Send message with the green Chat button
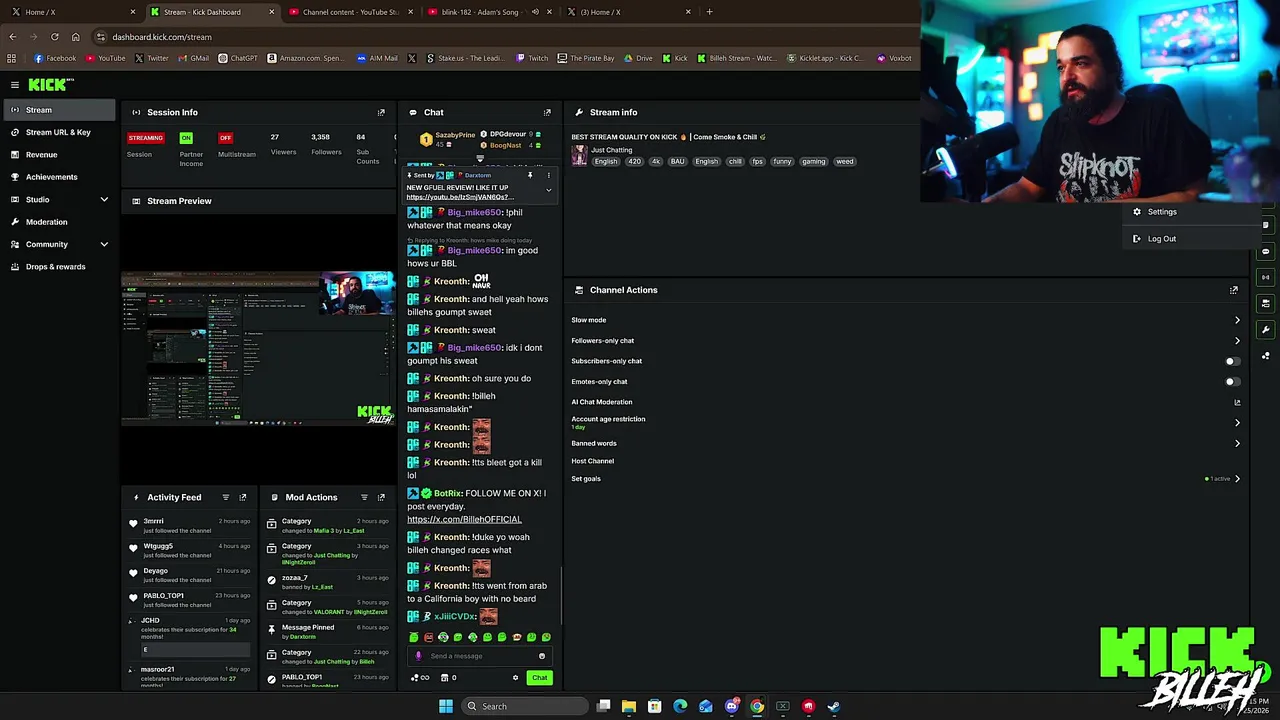The width and height of the screenshot is (1280, 720). tap(539, 678)
